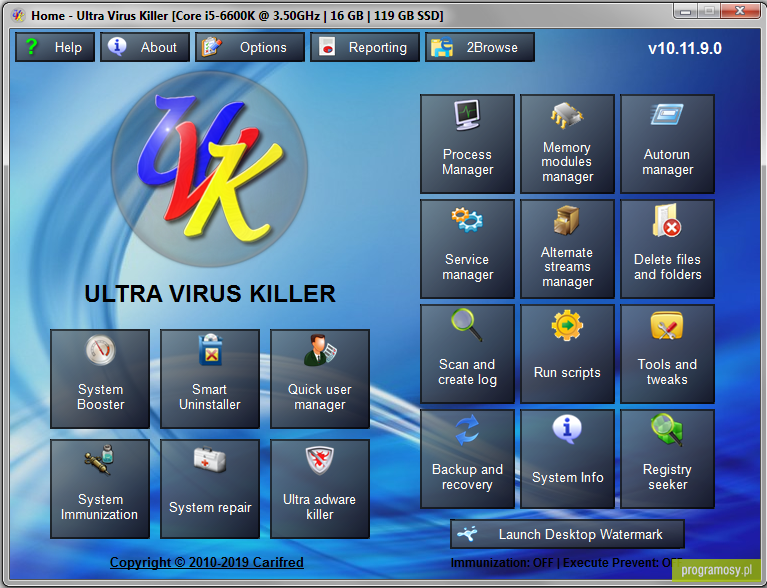Launch Registry seeker icon

tap(667, 430)
